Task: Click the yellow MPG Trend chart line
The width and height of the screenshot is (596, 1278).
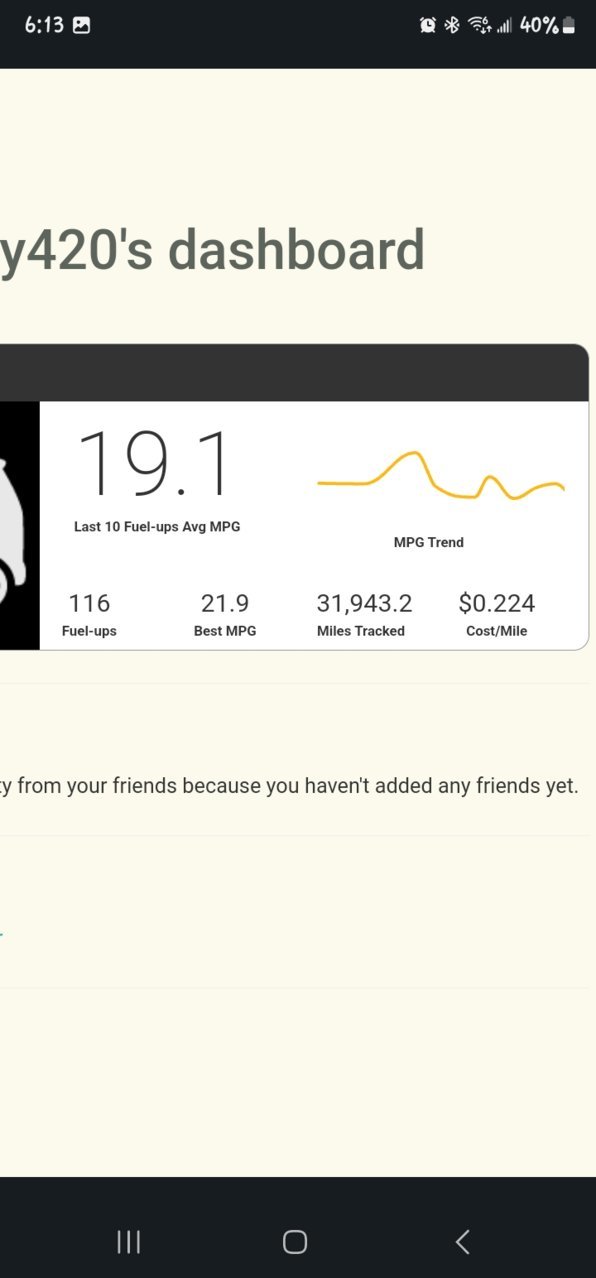Action: pos(441,476)
